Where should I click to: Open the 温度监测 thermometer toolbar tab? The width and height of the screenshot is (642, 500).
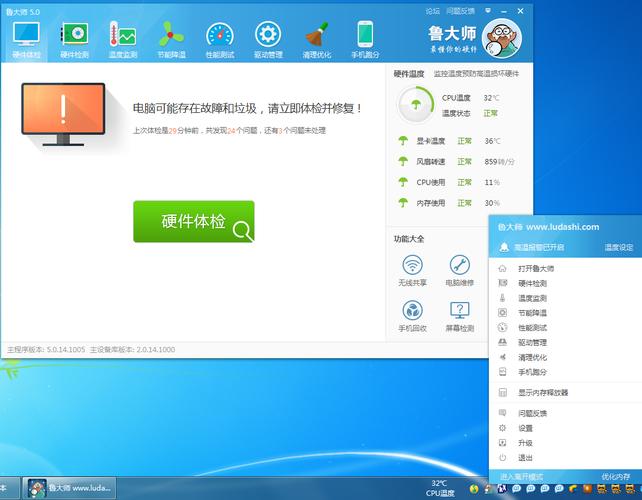point(123,40)
